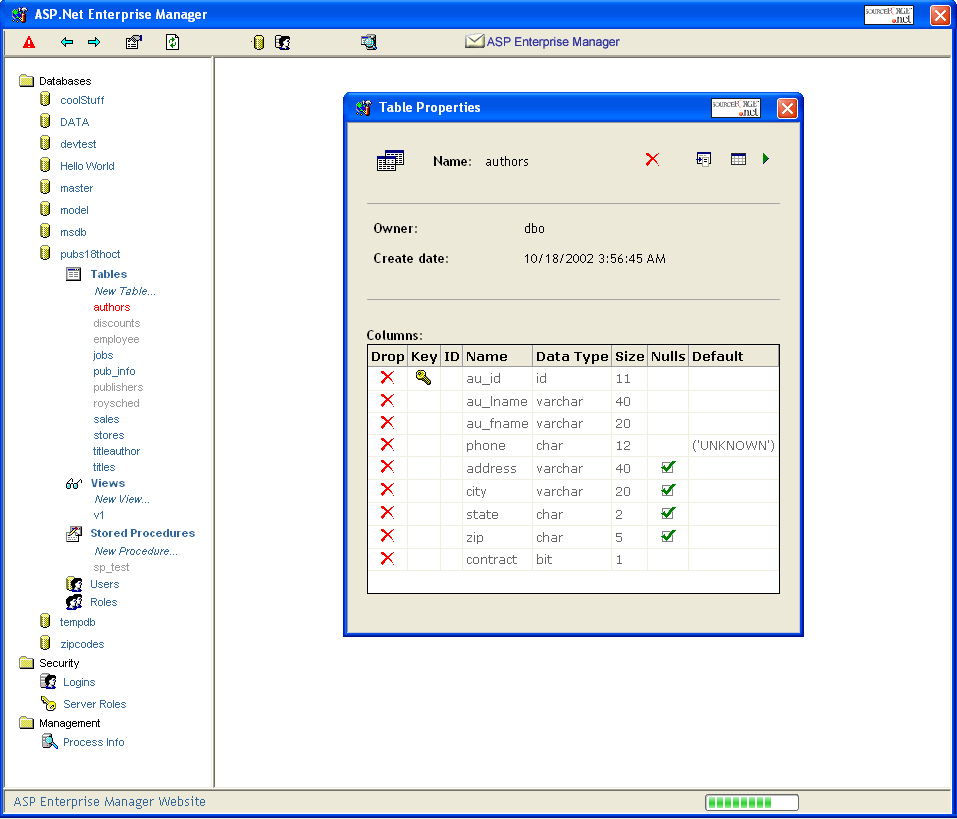Click the refresh page toolbar icon
957x819 pixels.
[x=173, y=42]
